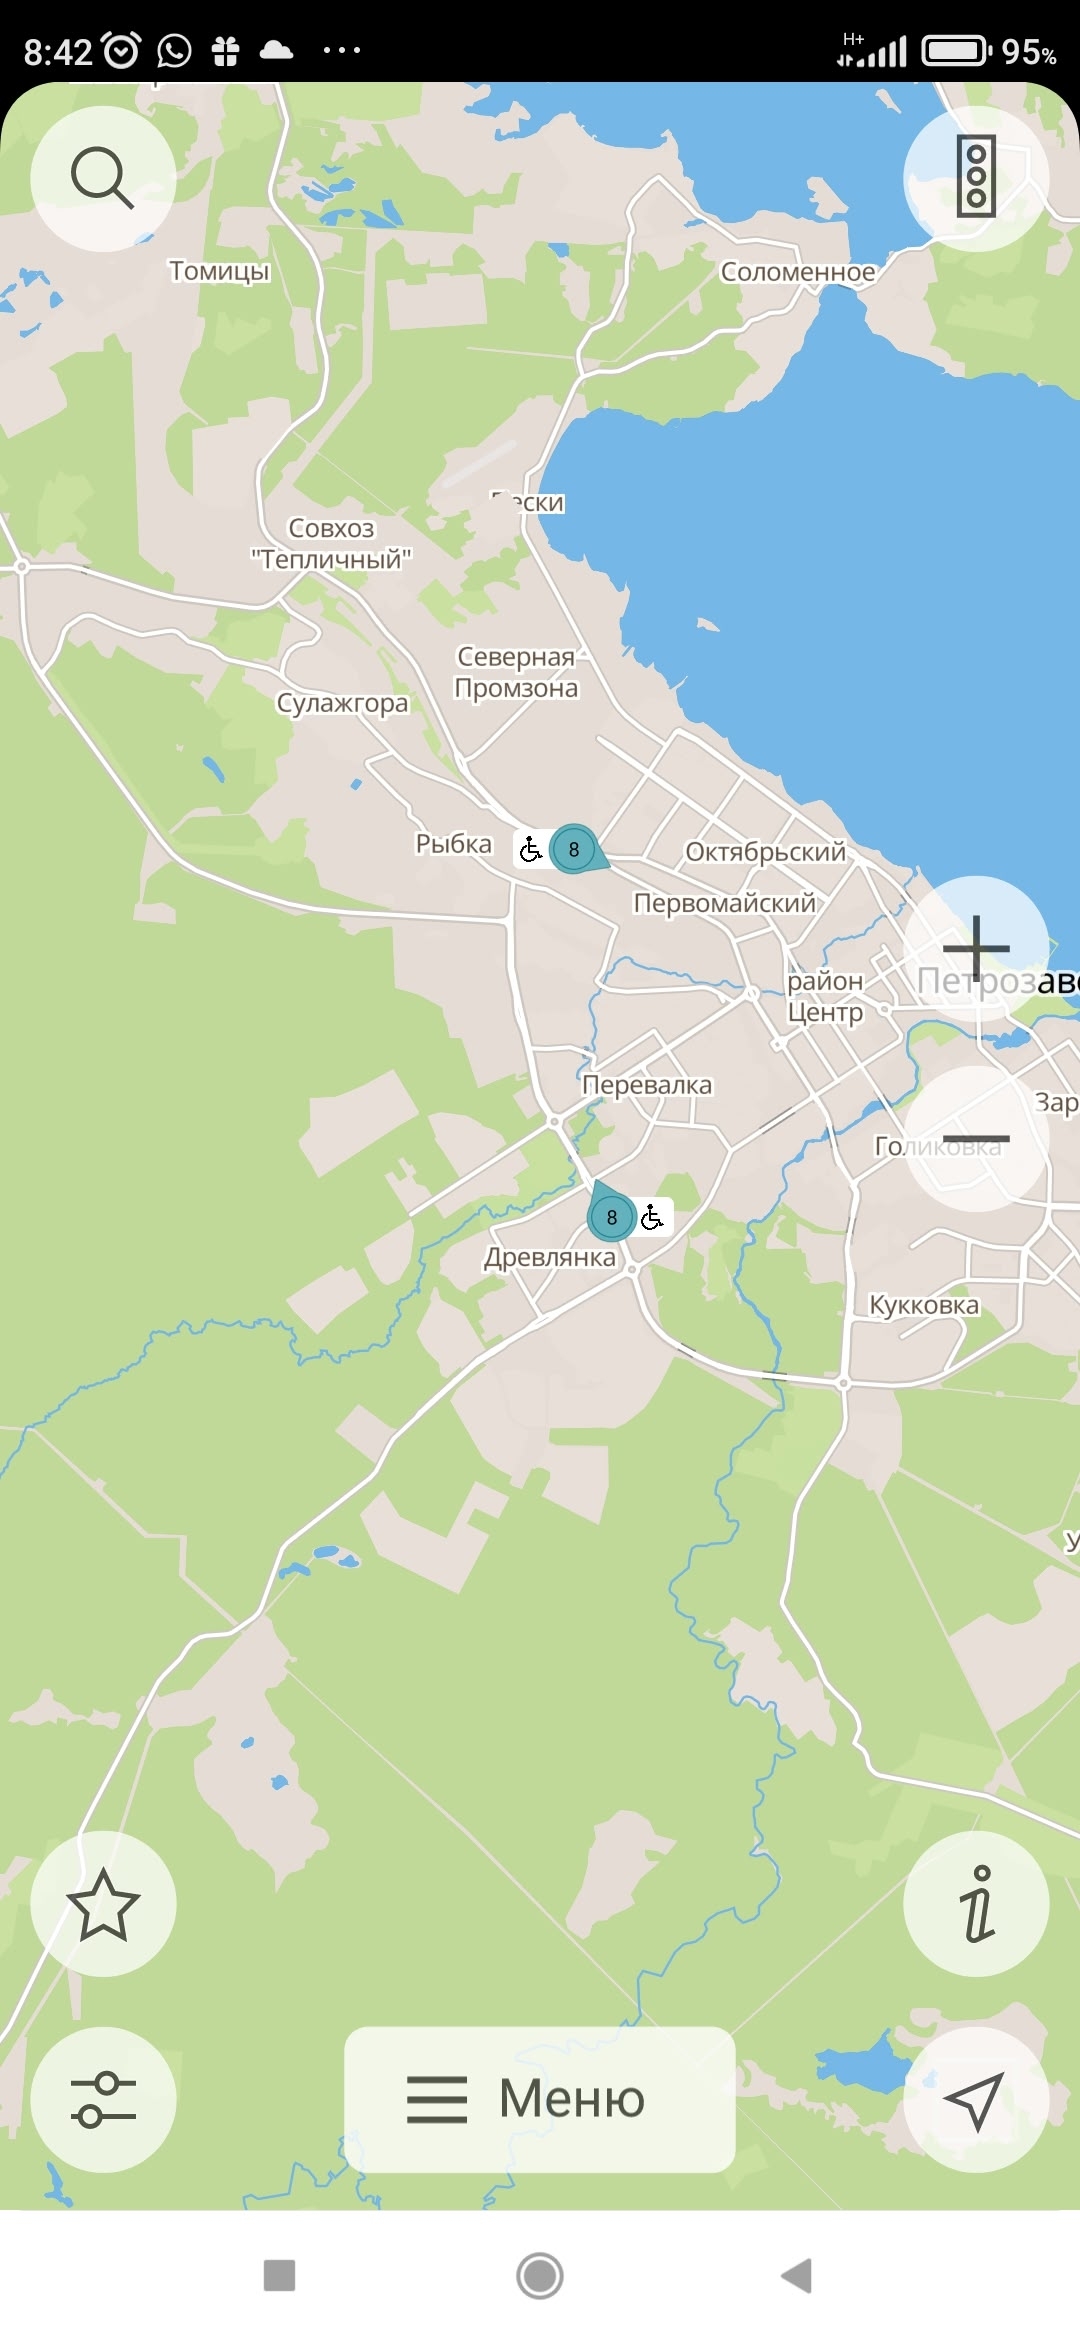The image size is (1080, 2340).
Task: Tap the Сулажгора map label
Action: [x=343, y=703]
